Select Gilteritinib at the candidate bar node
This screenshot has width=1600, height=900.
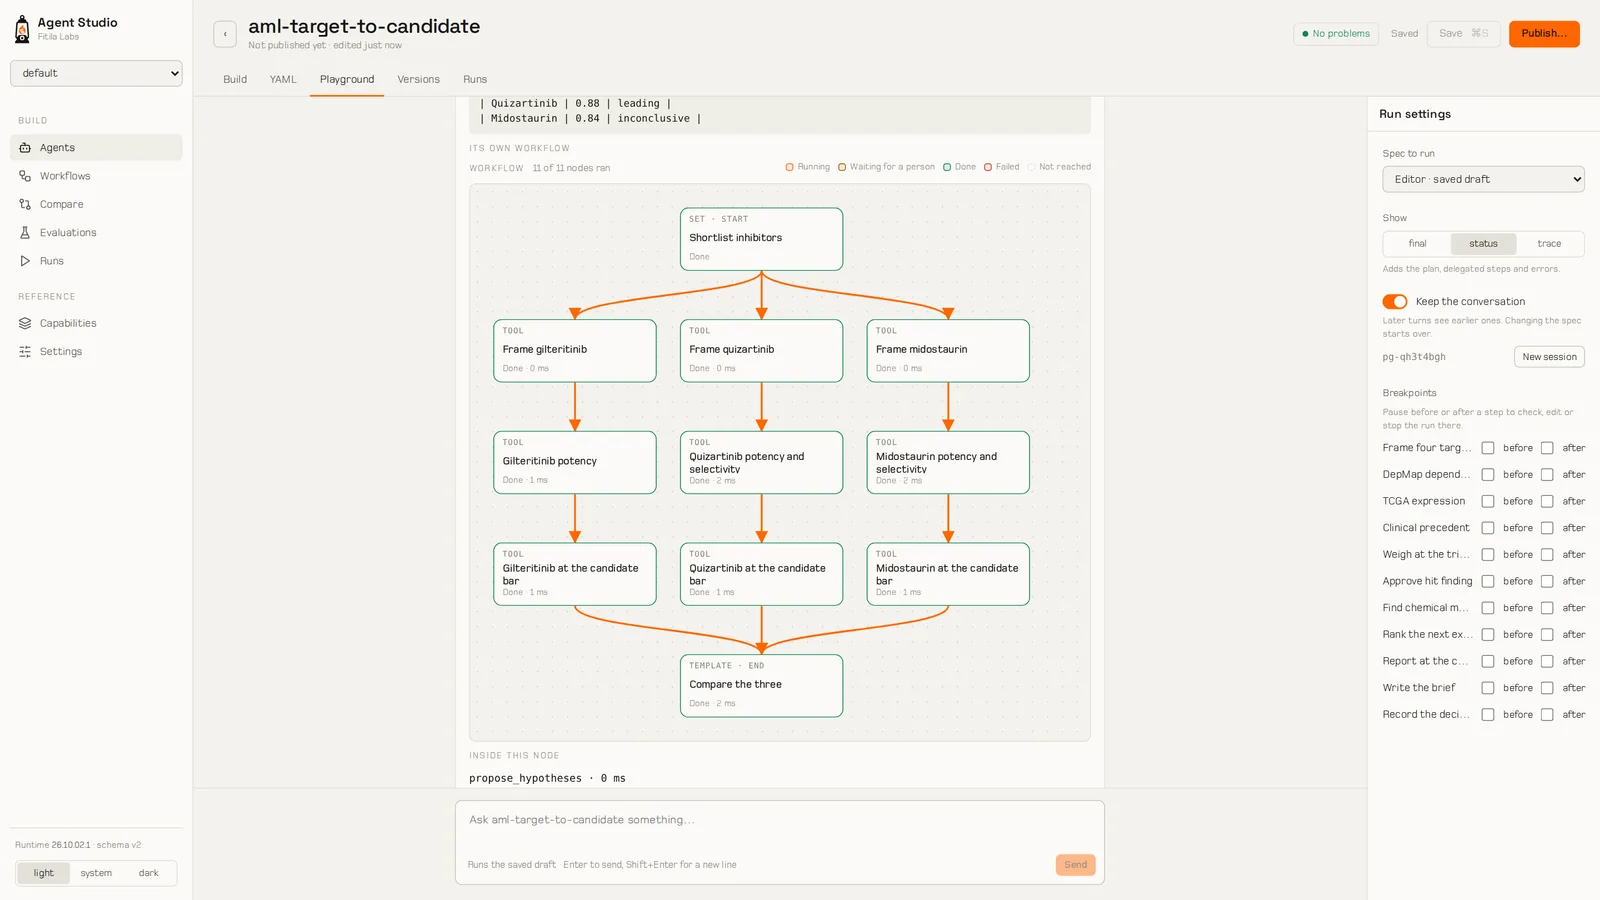coord(575,574)
